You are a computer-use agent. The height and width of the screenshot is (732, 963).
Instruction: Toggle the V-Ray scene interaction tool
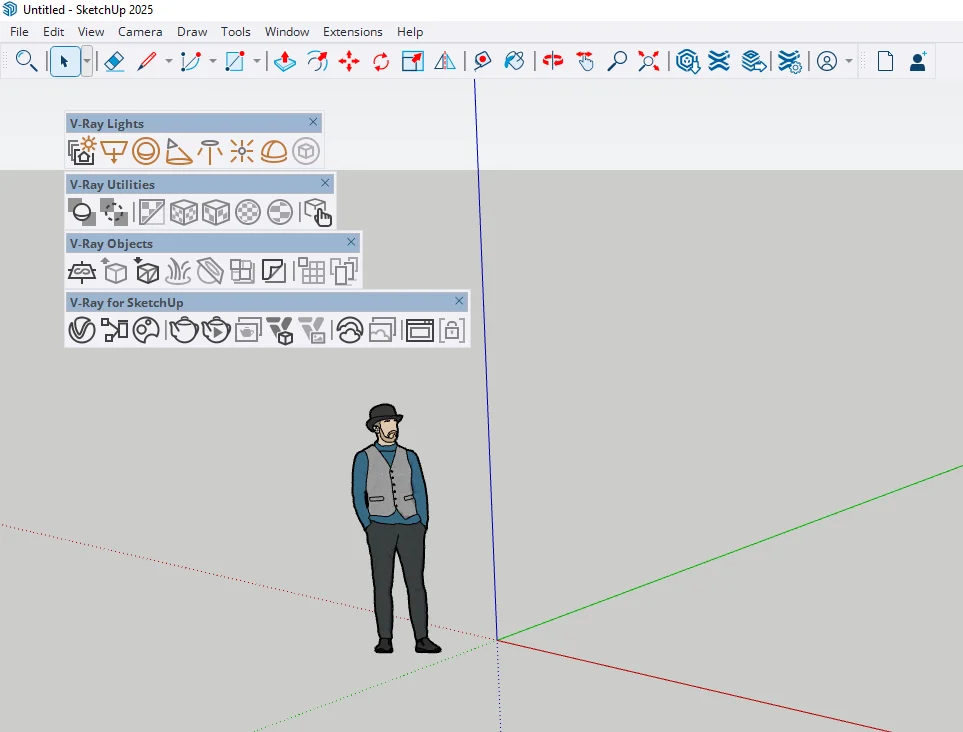click(x=318, y=212)
